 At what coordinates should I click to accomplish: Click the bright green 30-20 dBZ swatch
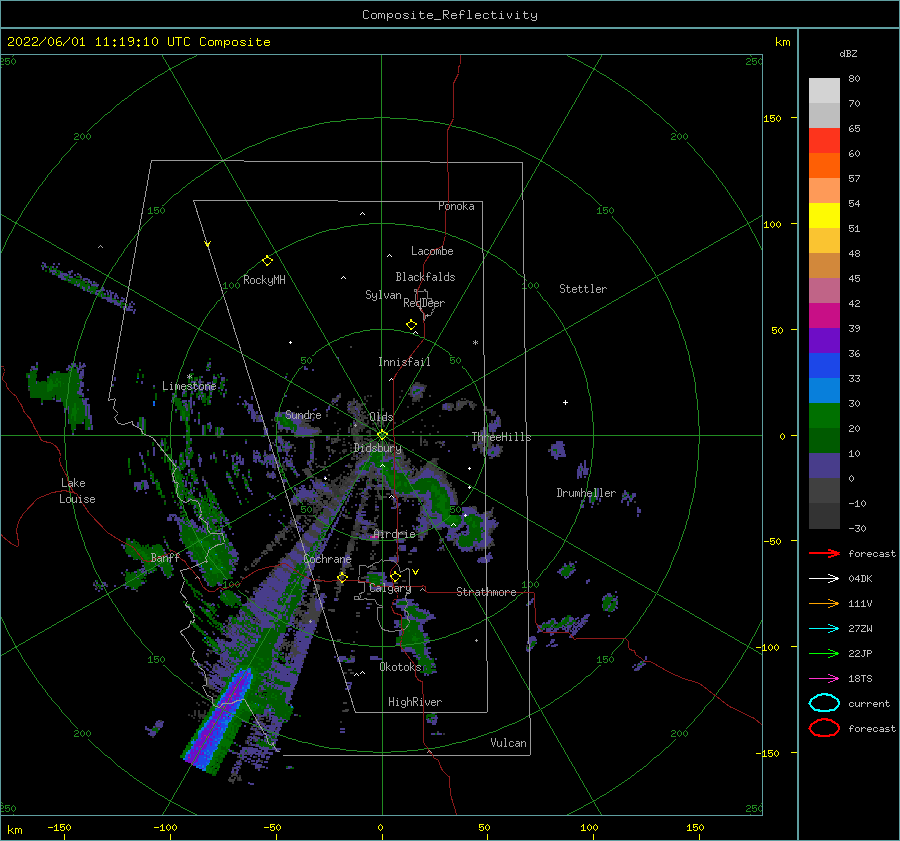click(824, 416)
